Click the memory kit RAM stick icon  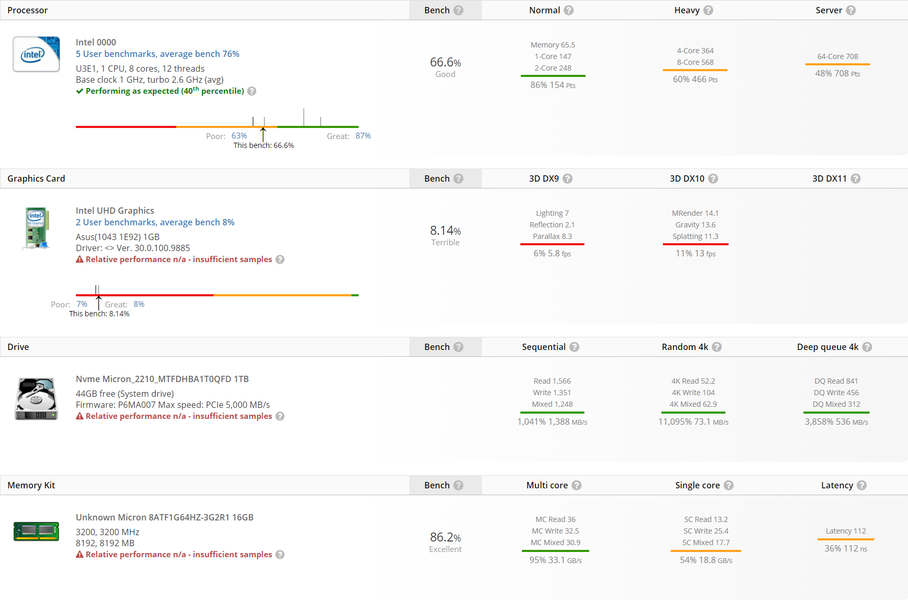tap(36, 531)
